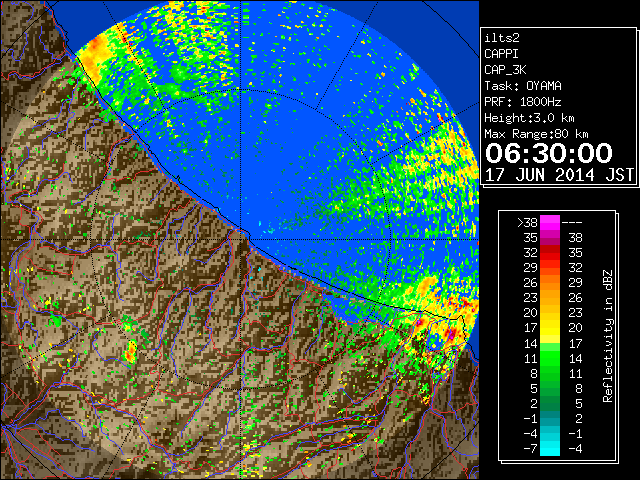
Task: Click the 'Max Range:80 km' text
Action: [x=536, y=134]
